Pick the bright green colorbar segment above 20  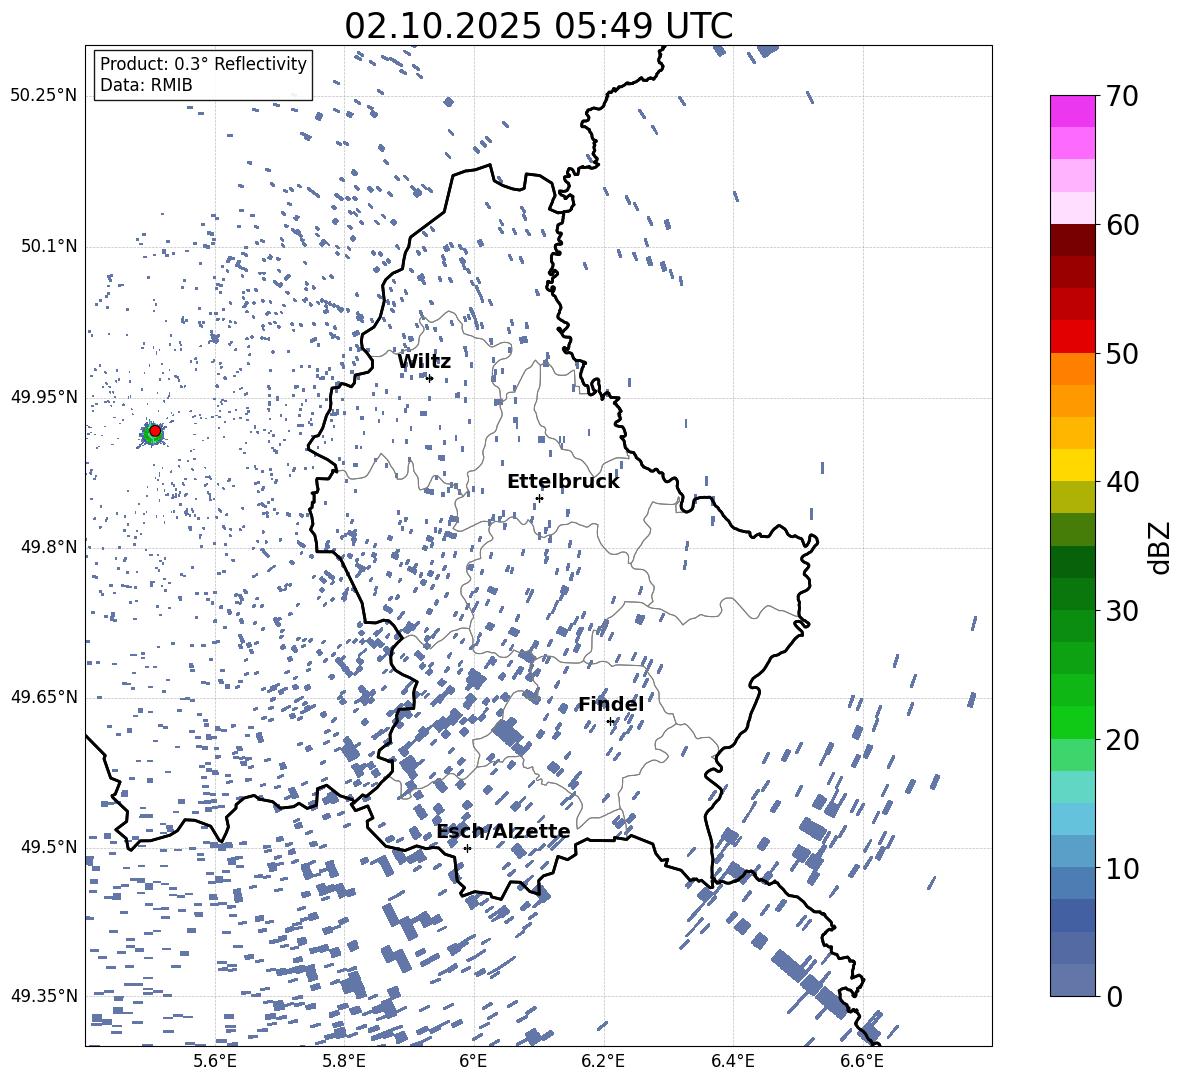(x=1073, y=722)
